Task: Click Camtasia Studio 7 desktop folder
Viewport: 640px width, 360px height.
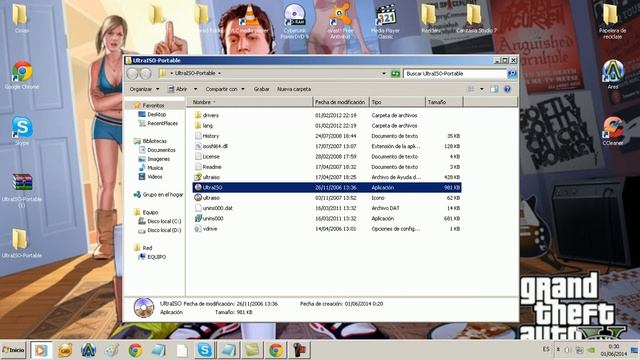Action: 476,19
